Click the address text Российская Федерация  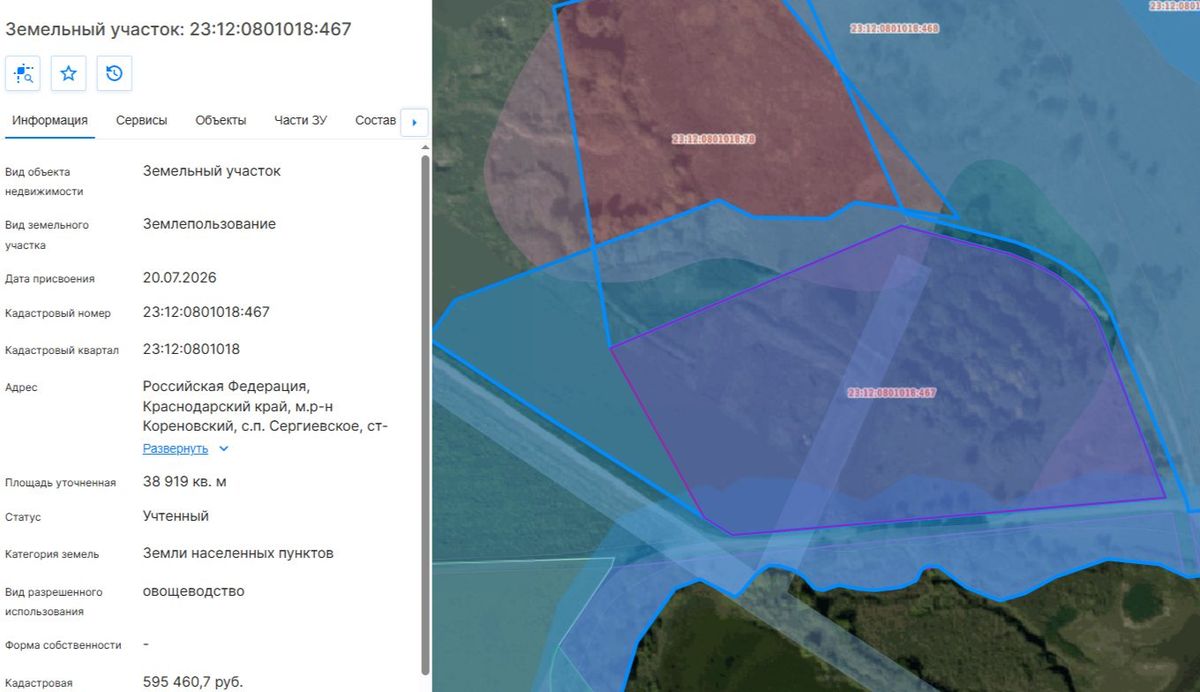(227, 386)
